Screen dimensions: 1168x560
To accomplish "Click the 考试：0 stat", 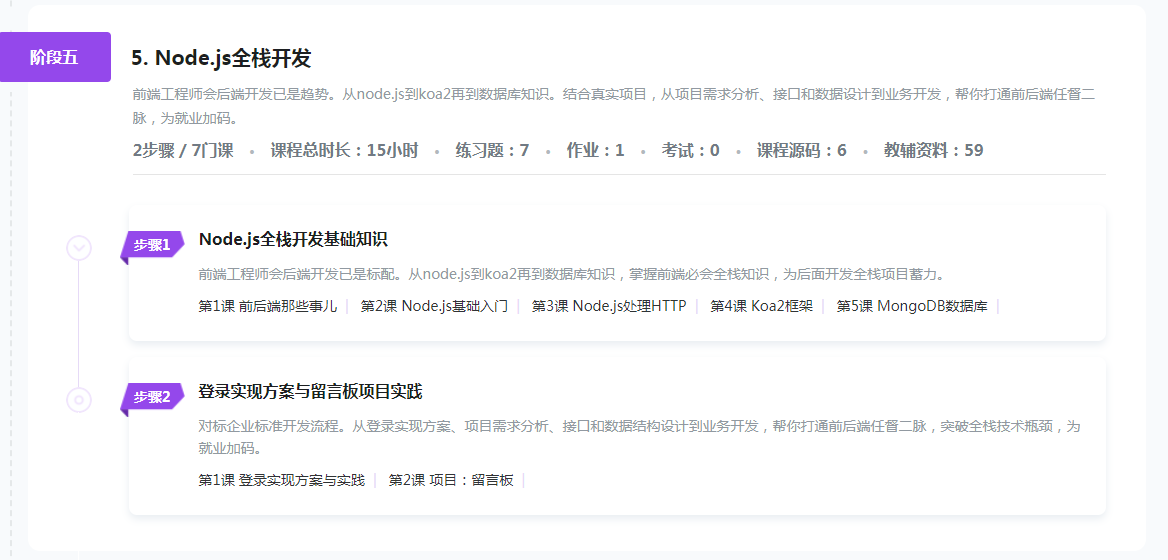I will 691,150.
